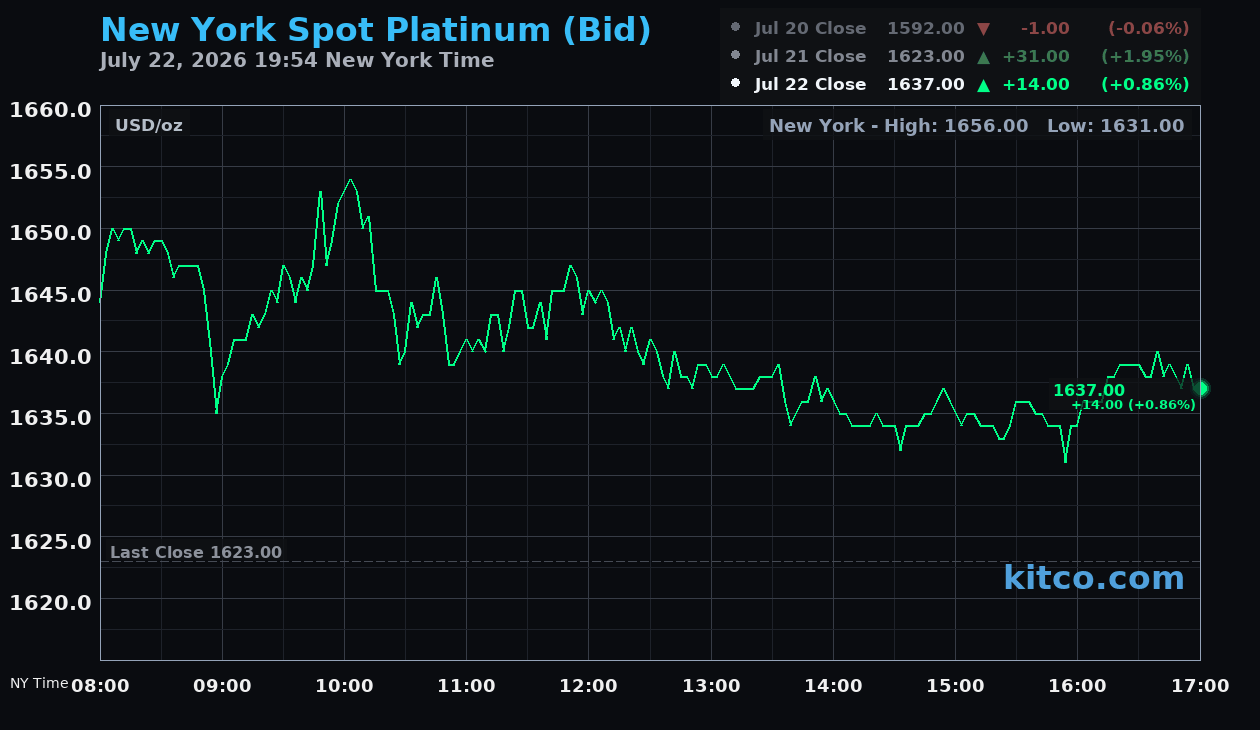Click the (-0.06%) percentage
This screenshot has width=1260, height=730.
(x=1149, y=28)
